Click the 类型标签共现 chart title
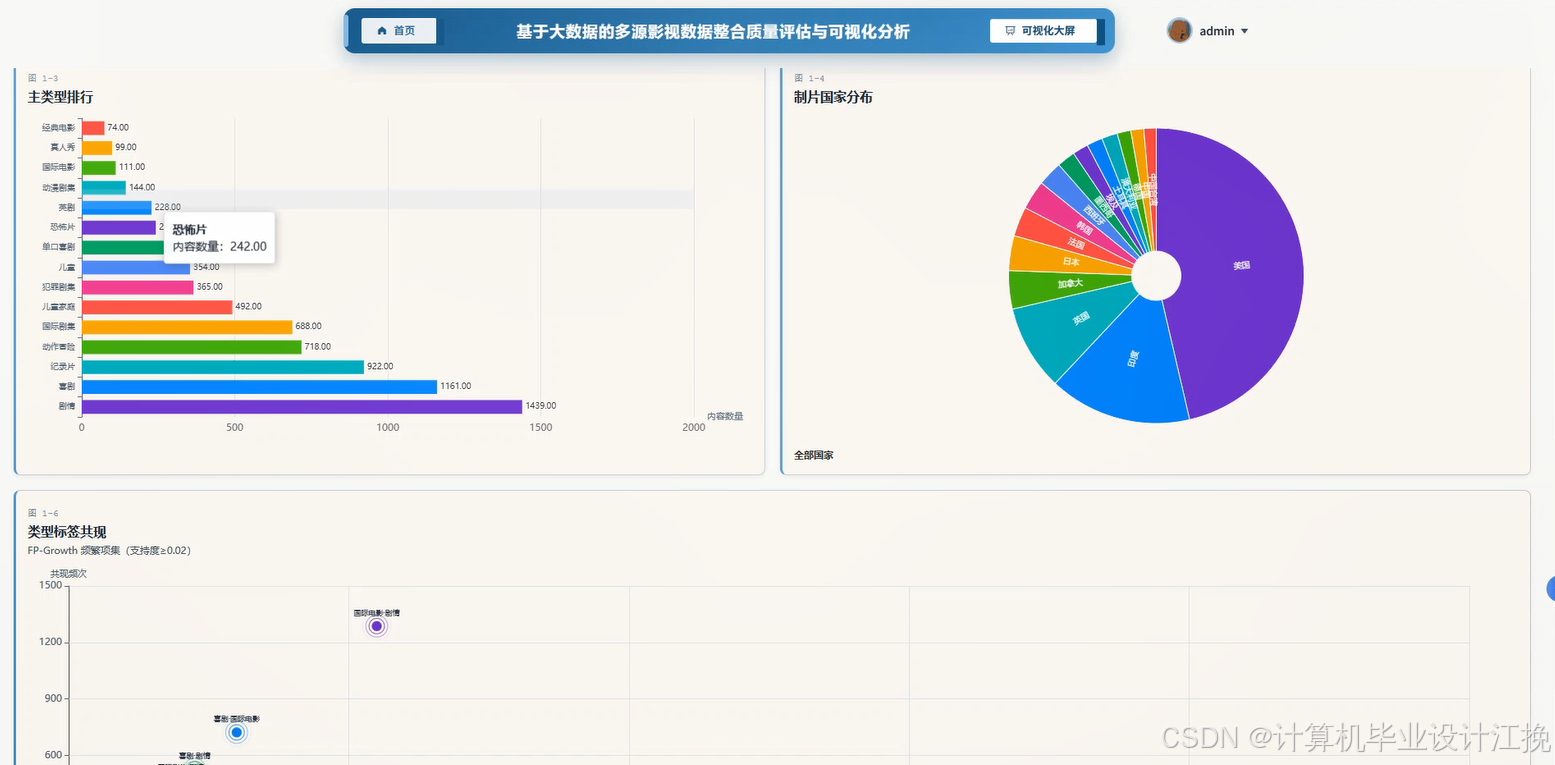Screen dimensions: 1555x765 click(67, 531)
